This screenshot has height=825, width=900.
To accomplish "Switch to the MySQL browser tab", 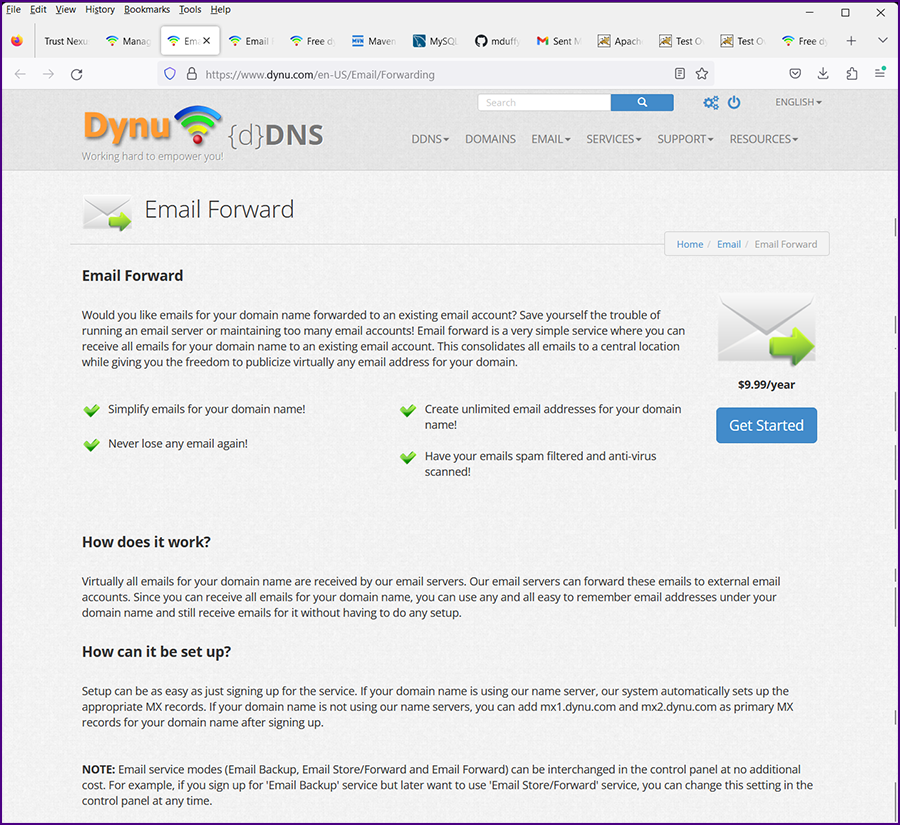I will click(x=434, y=41).
